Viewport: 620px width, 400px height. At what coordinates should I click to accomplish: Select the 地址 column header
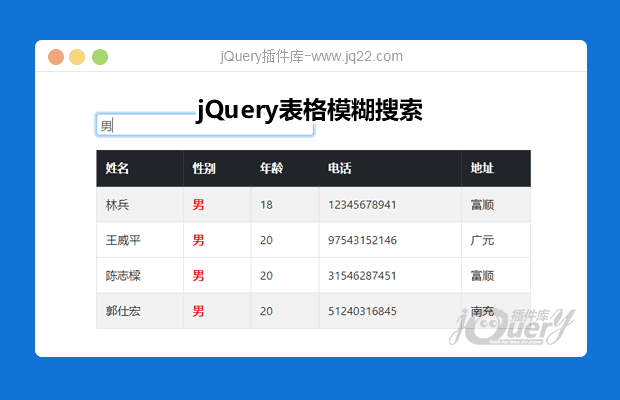[483, 168]
